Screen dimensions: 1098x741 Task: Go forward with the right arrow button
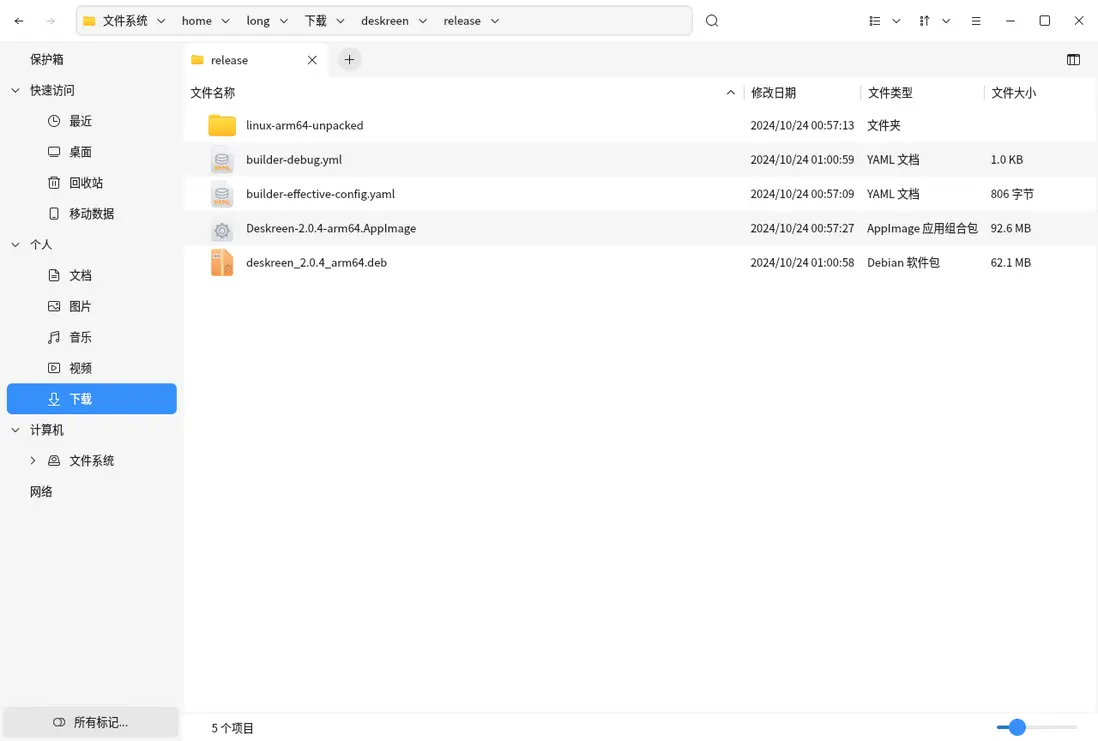(50, 21)
